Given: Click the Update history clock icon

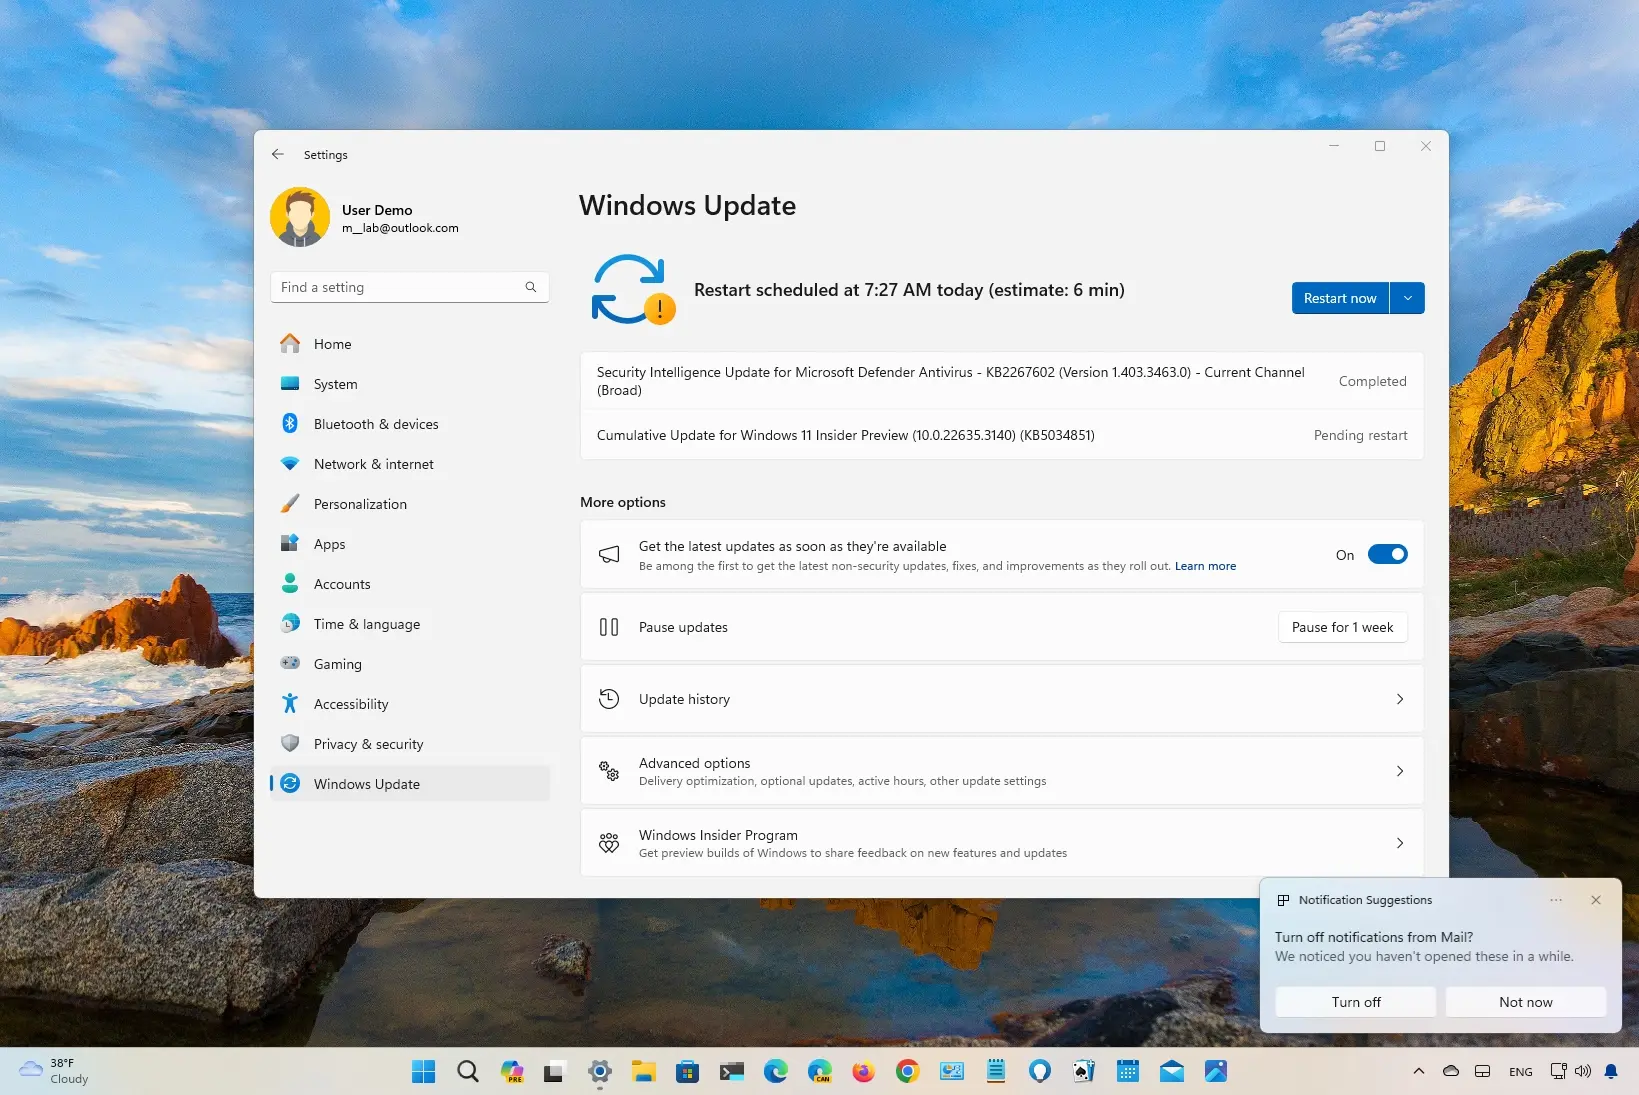Looking at the screenshot, I should pyautogui.click(x=609, y=699).
